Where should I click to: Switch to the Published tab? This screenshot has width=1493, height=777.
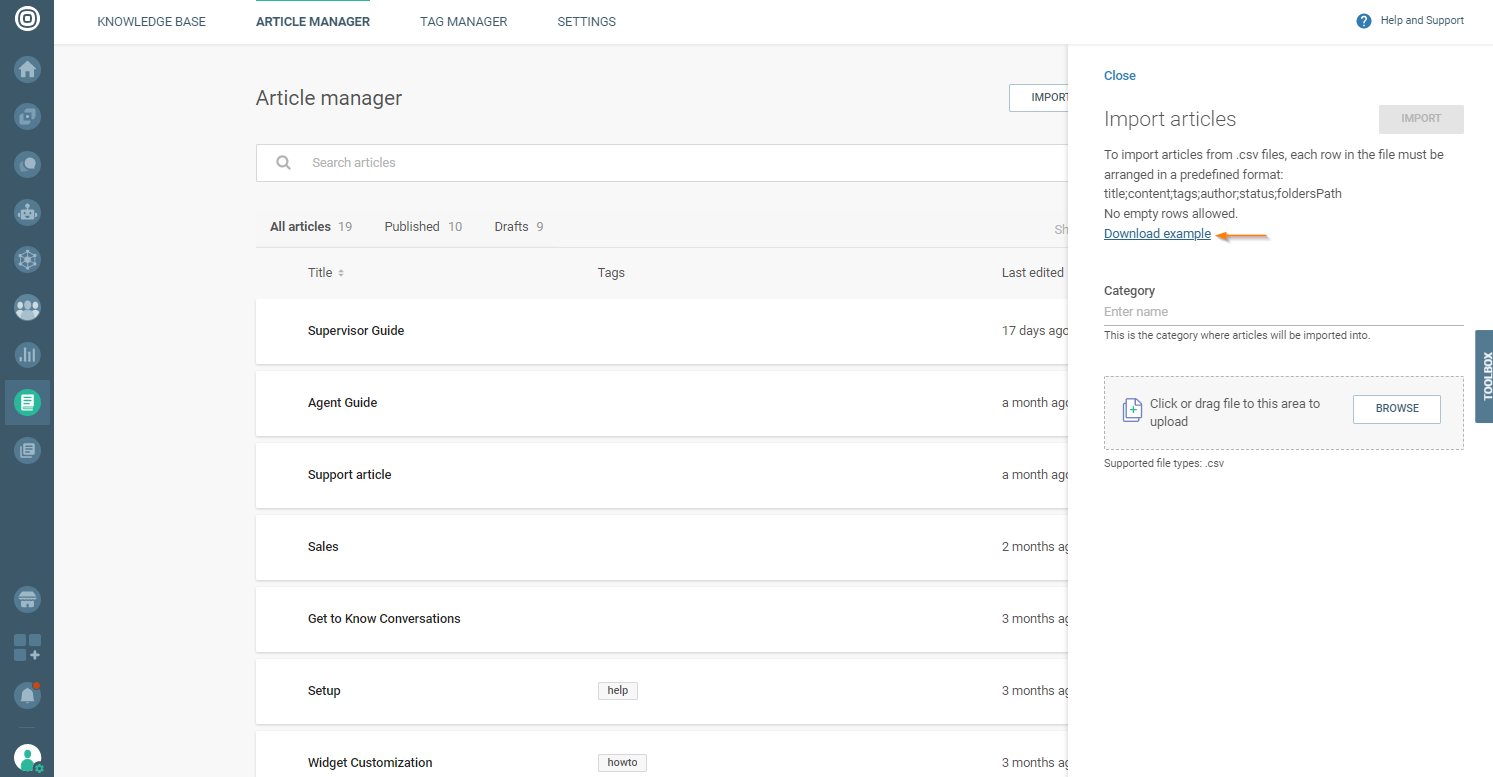(412, 226)
